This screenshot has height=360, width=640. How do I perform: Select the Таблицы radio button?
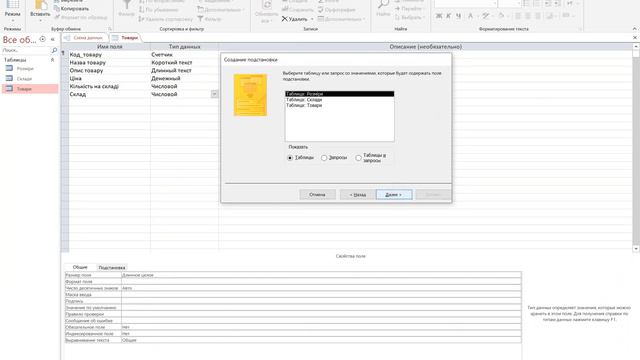[x=290, y=158]
